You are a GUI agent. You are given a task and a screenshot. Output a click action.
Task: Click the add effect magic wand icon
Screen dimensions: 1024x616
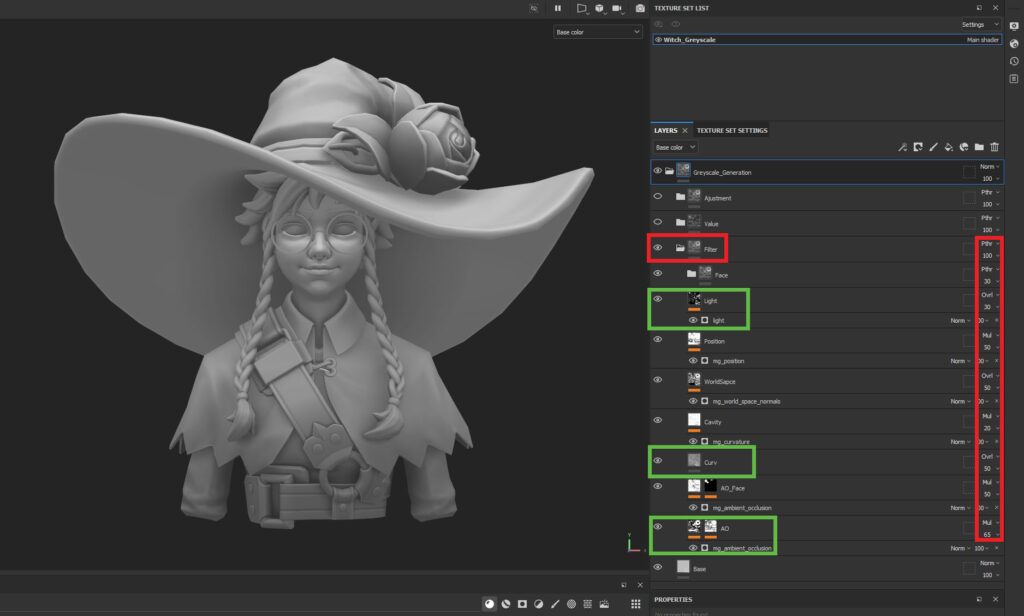tap(902, 147)
